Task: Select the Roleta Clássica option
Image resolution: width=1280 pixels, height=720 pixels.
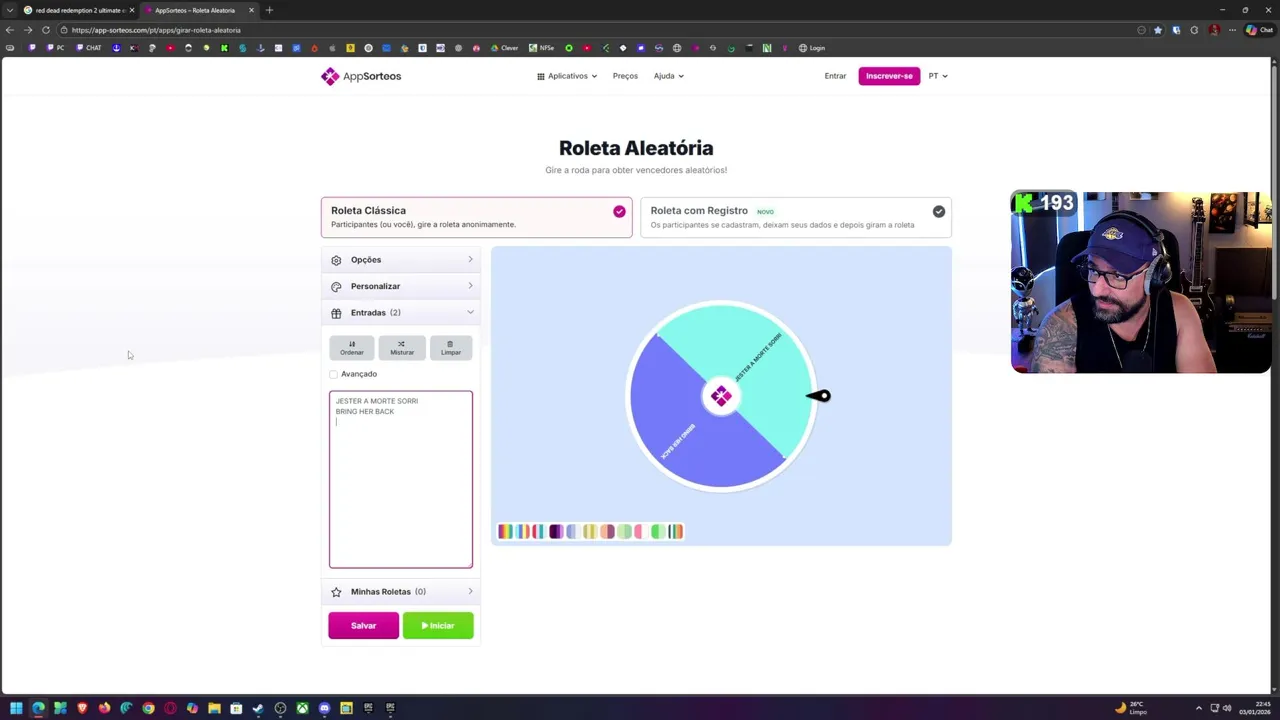Action: pos(476,217)
